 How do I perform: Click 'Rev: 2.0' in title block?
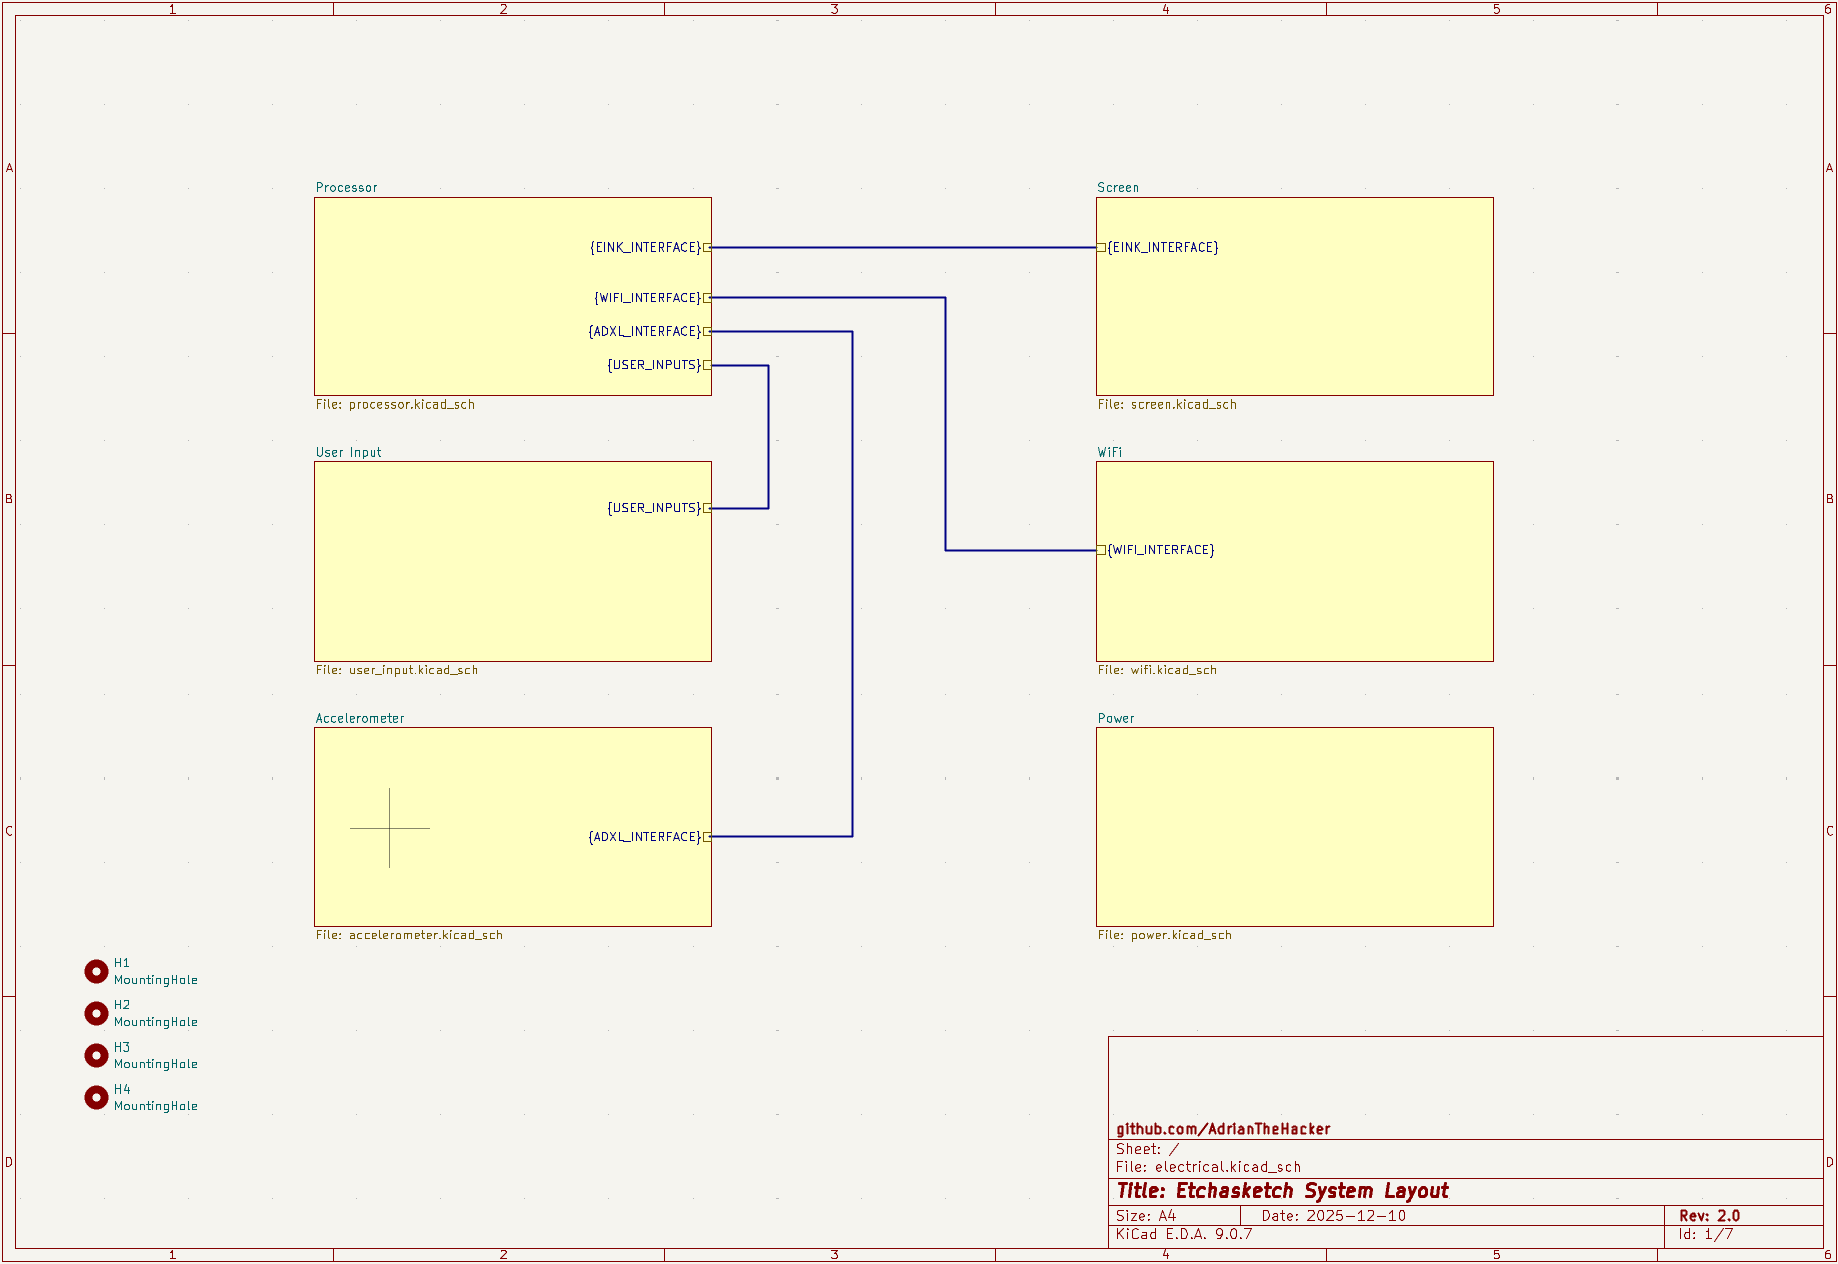click(x=1710, y=1216)
